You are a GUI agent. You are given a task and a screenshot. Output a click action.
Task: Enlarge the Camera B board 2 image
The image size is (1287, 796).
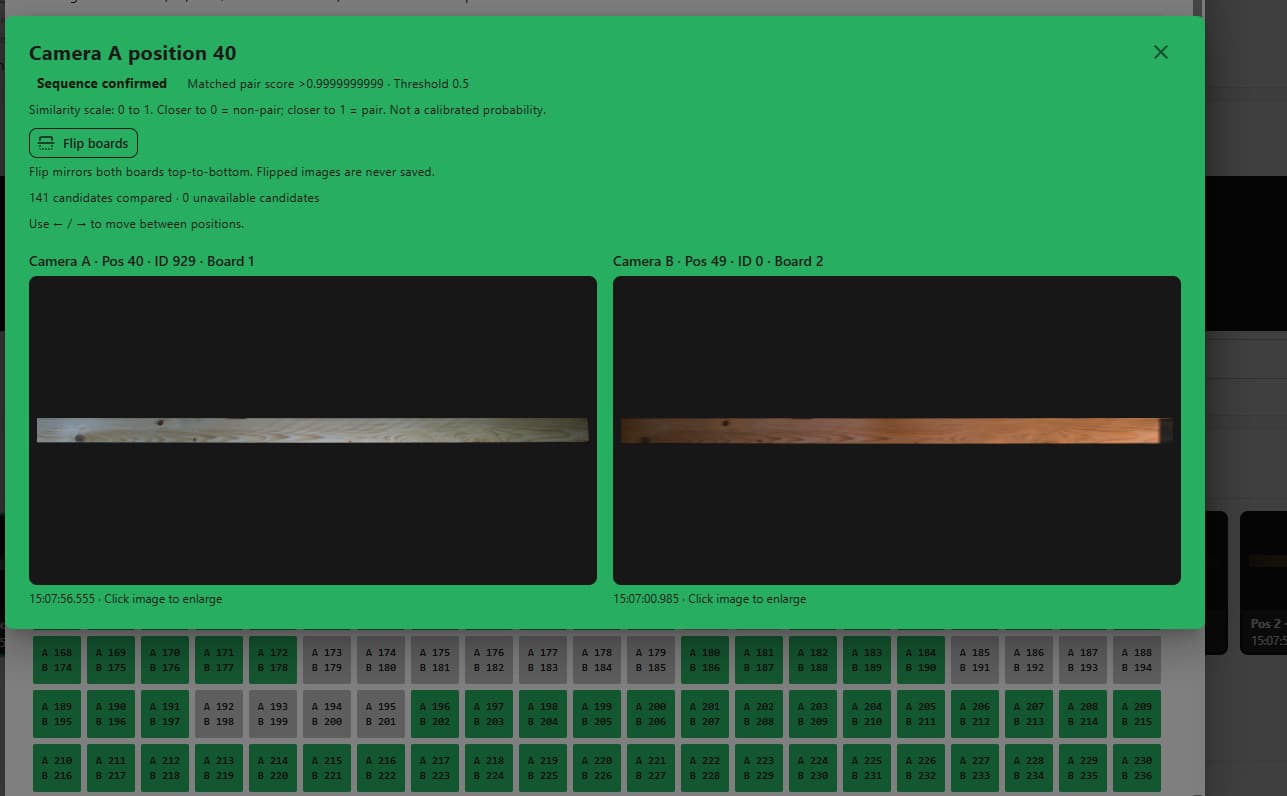point(897,430)
